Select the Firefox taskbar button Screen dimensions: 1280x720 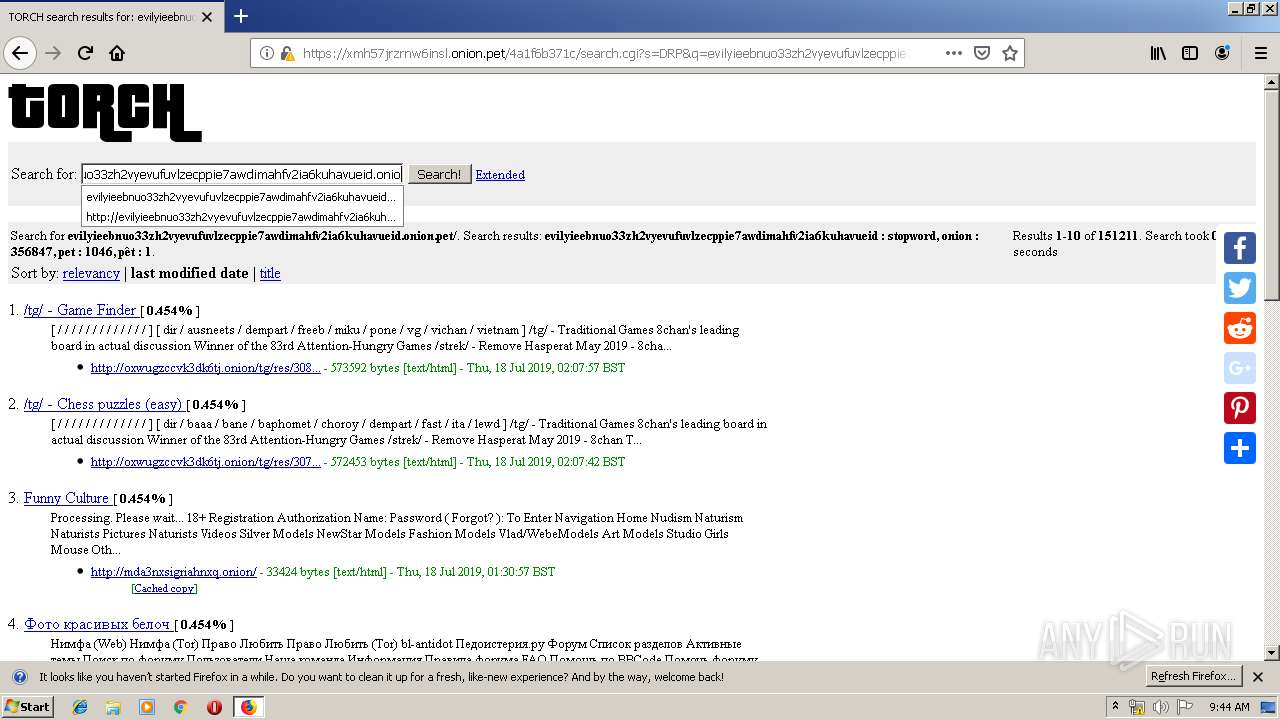(x=248, y=707)
